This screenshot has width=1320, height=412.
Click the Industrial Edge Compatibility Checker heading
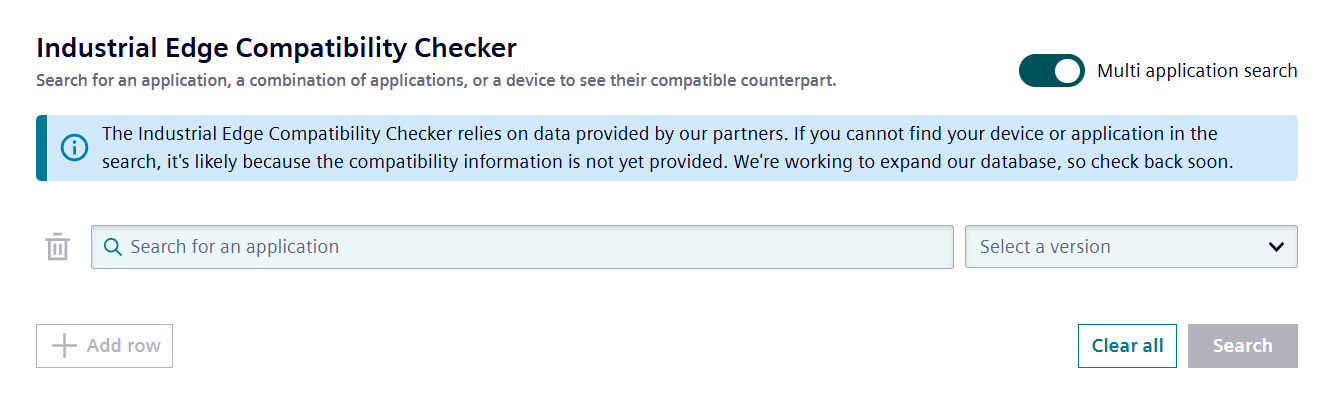[276, 47]
